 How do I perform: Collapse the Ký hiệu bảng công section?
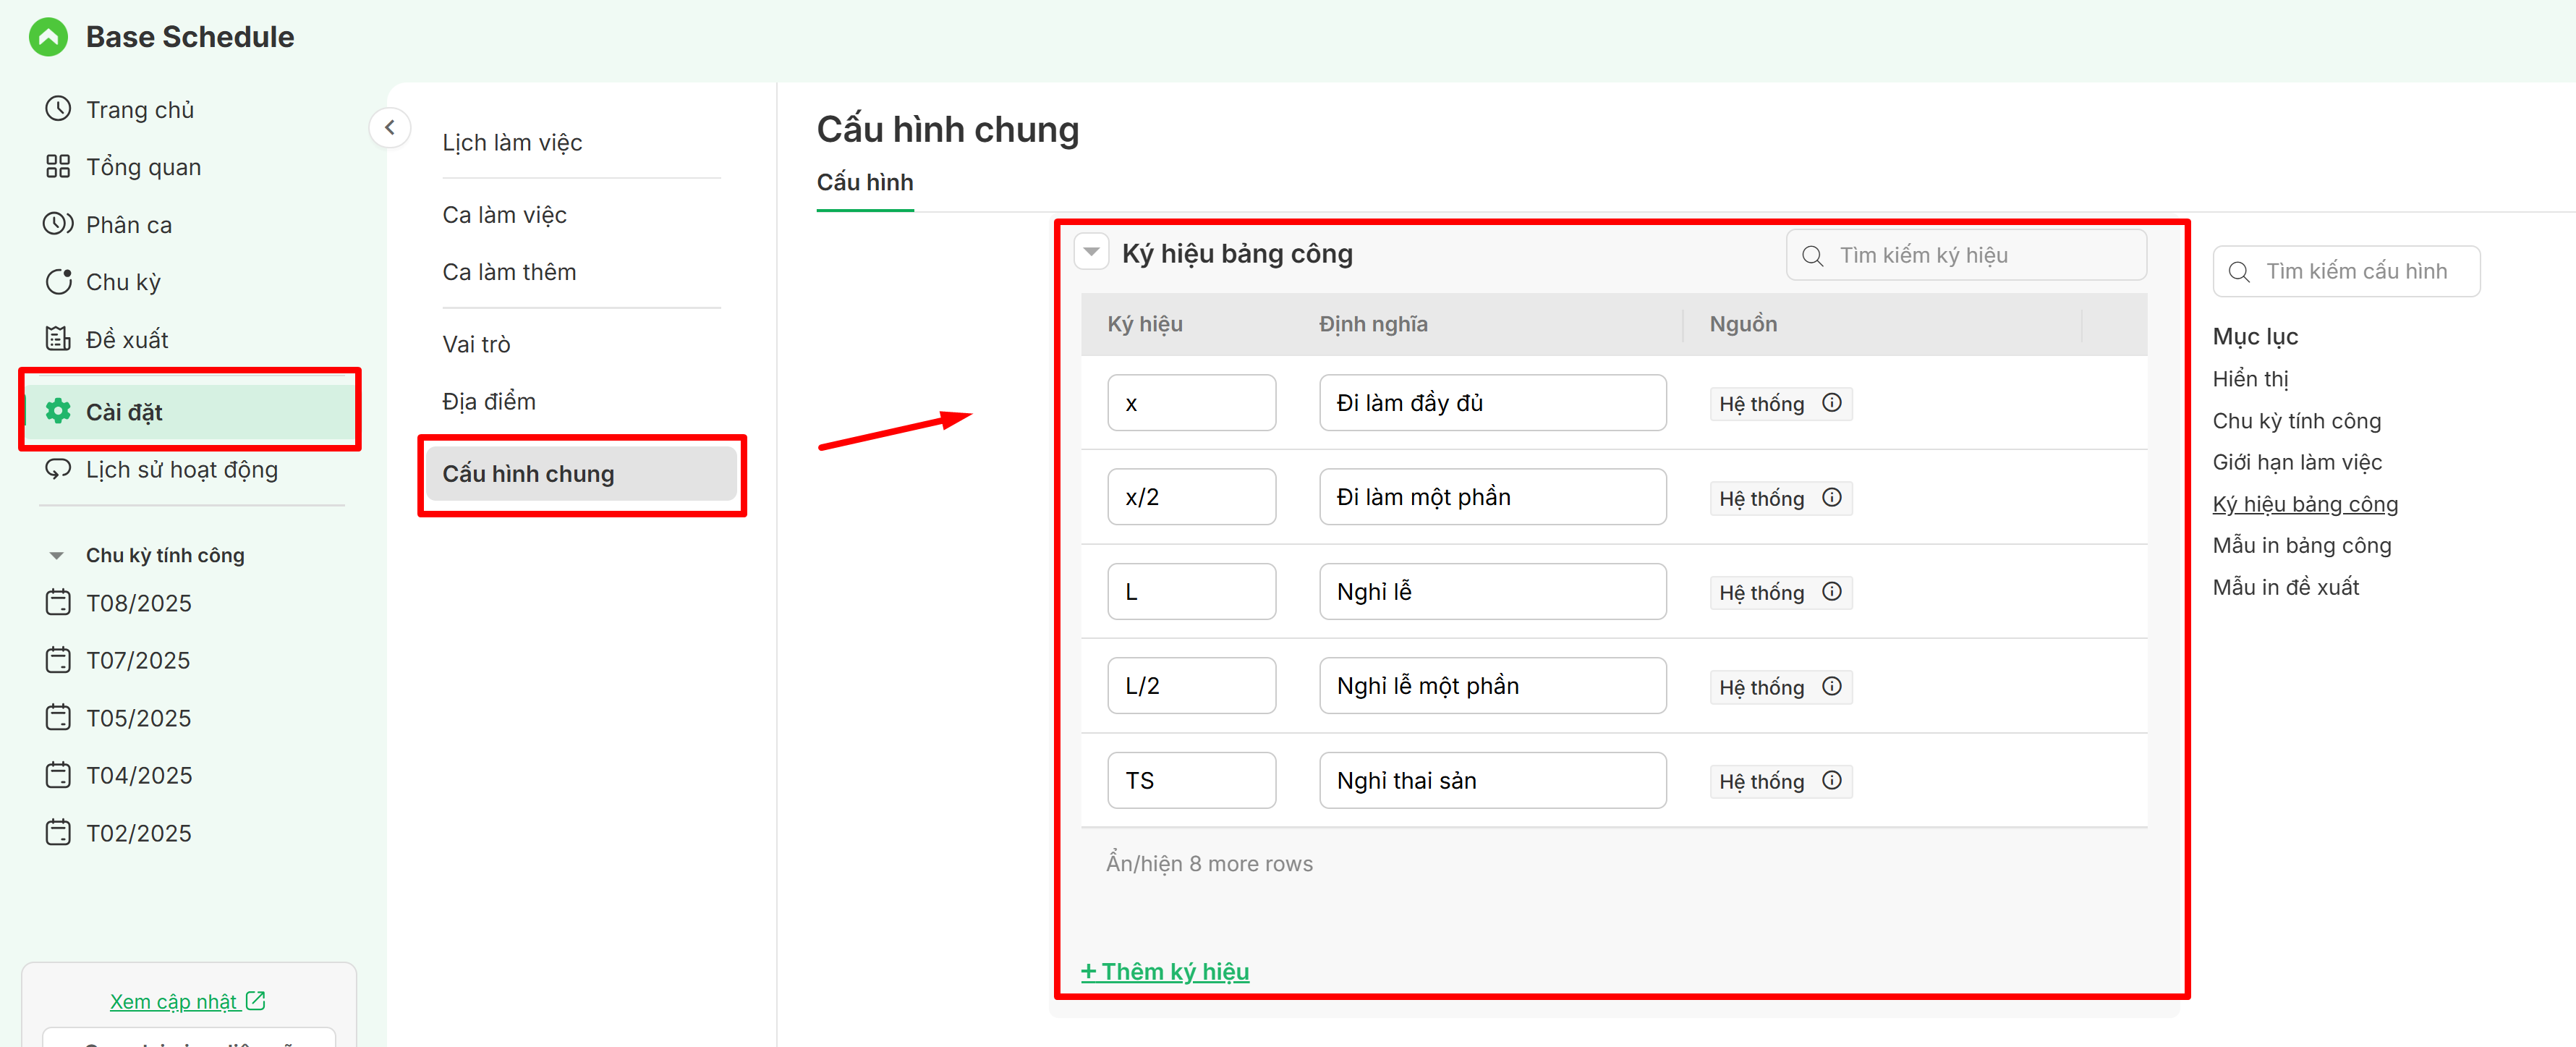point(1091,253)
